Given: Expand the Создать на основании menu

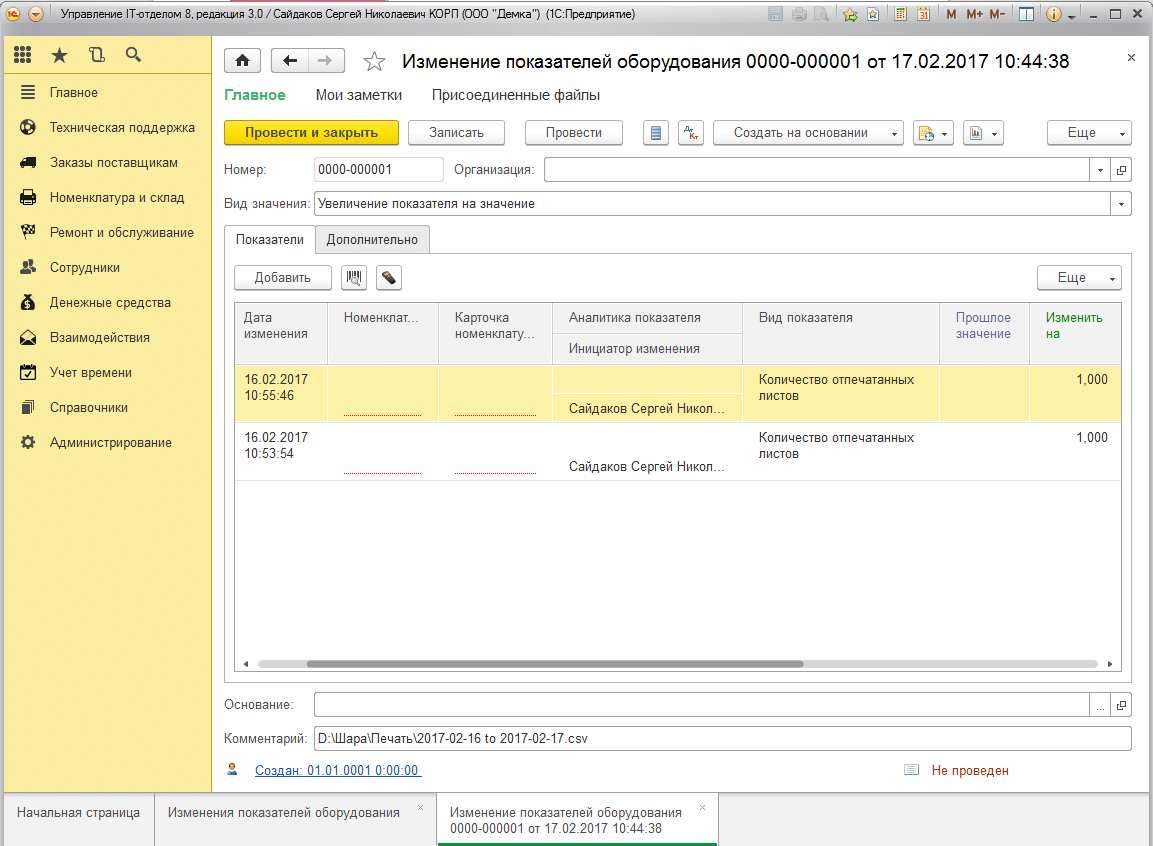Looking at the screenshot, I should 807,133.
